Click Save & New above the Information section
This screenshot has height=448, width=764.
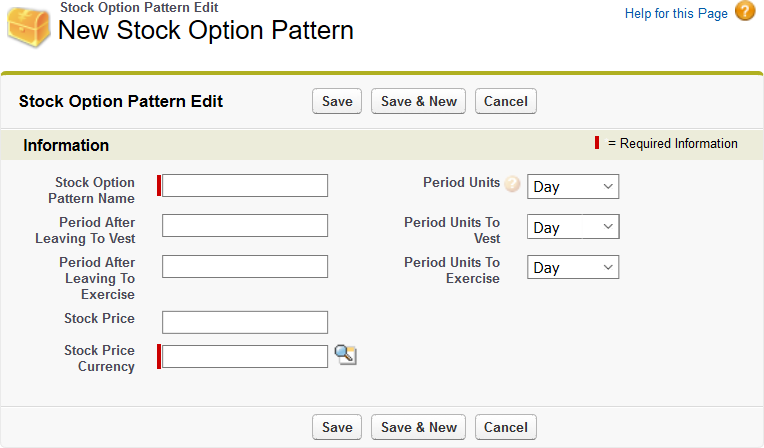pyautogui.click(x=418, y=101)
